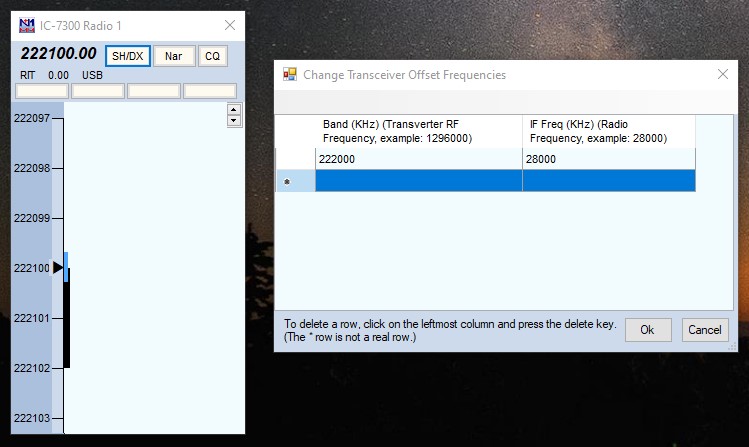
Task: Click 222097 on the bandmap scale
Action: (x=32, y=118)
